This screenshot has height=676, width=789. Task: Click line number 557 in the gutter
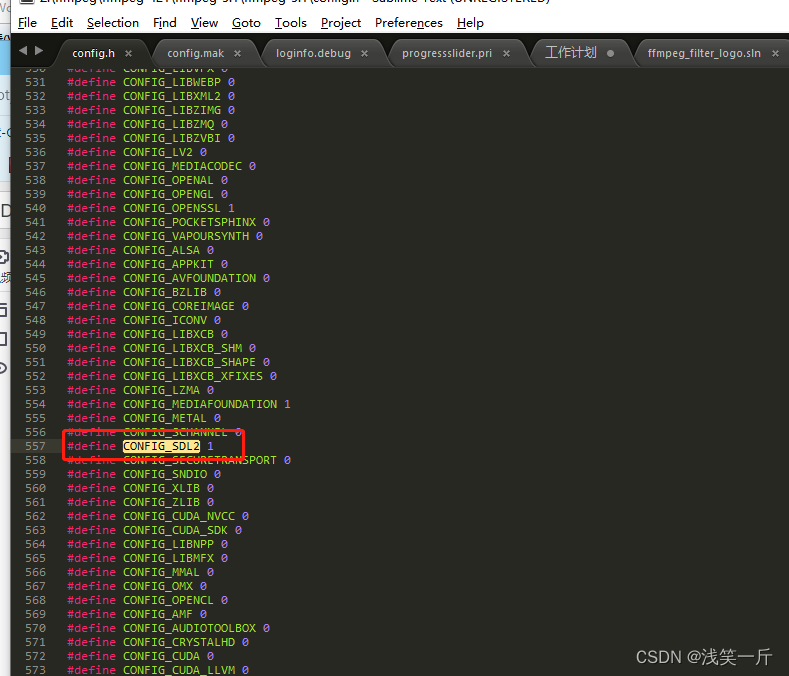[35, 446]
